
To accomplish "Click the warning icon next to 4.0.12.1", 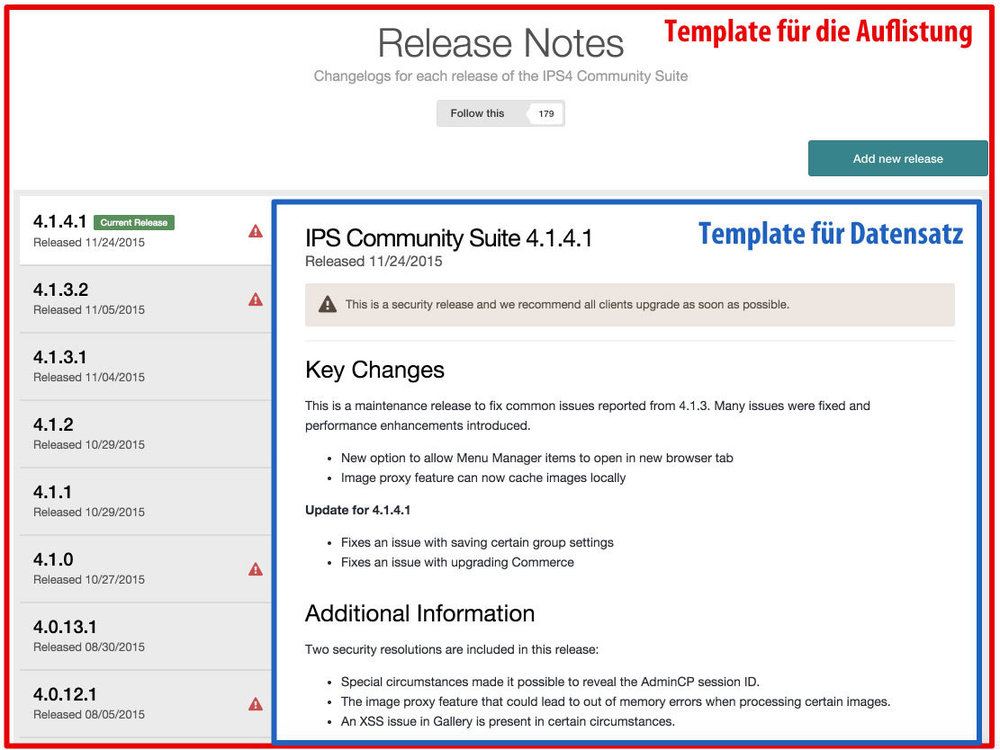I will tap(256, 703).
